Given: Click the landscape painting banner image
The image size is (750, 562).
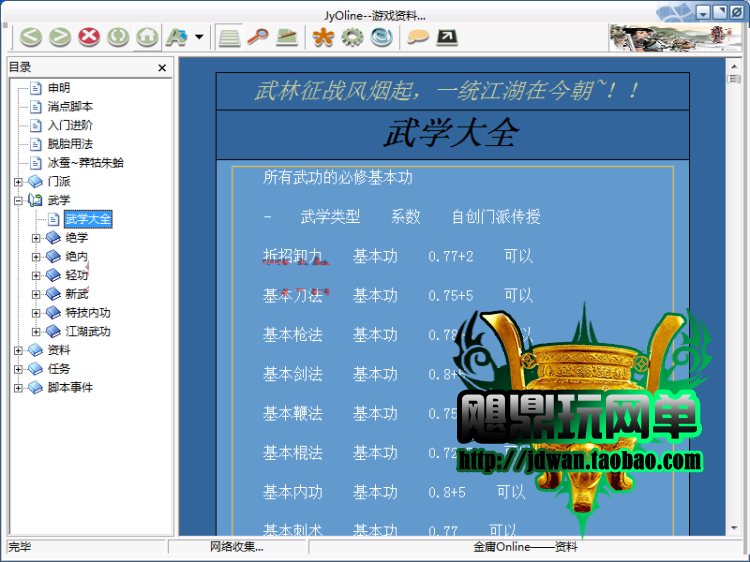Looking at the screenshot, I should tap(675, 38).
